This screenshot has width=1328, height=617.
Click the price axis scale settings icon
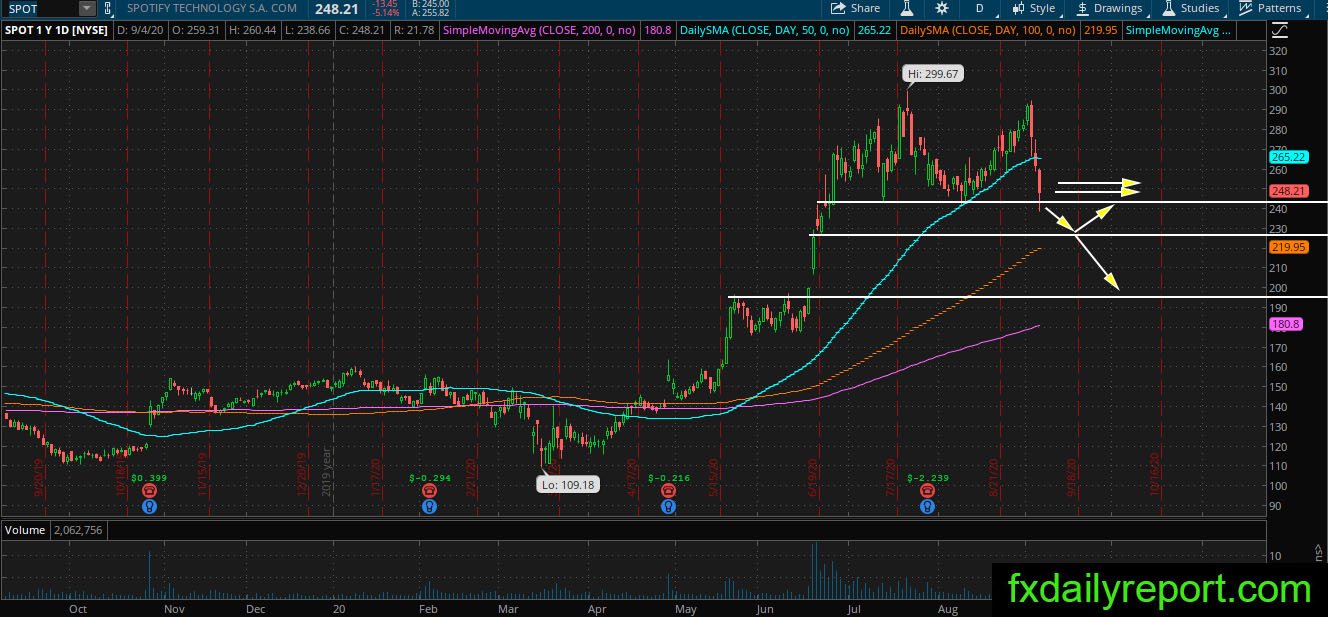coord(1282,30)
